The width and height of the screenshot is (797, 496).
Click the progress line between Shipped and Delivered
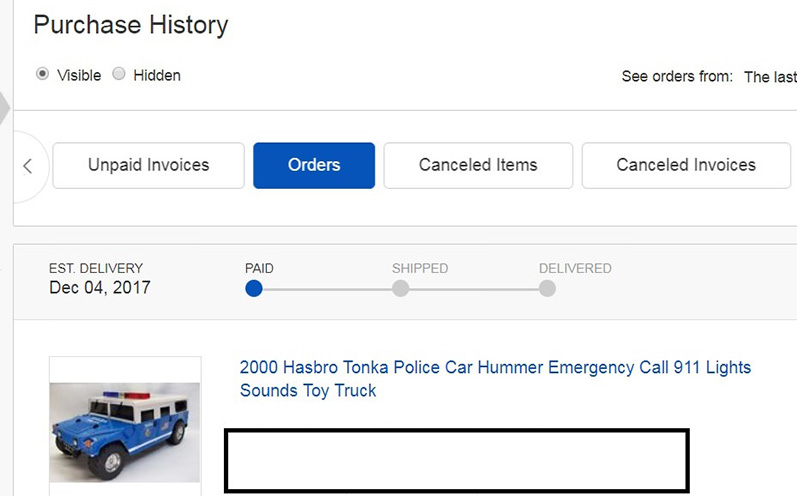click(474, 289)
